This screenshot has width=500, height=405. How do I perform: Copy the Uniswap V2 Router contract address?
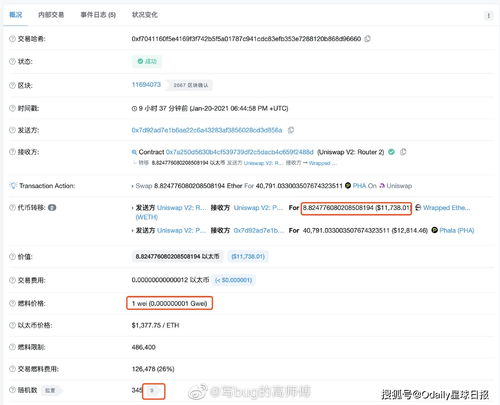[403, 152]
